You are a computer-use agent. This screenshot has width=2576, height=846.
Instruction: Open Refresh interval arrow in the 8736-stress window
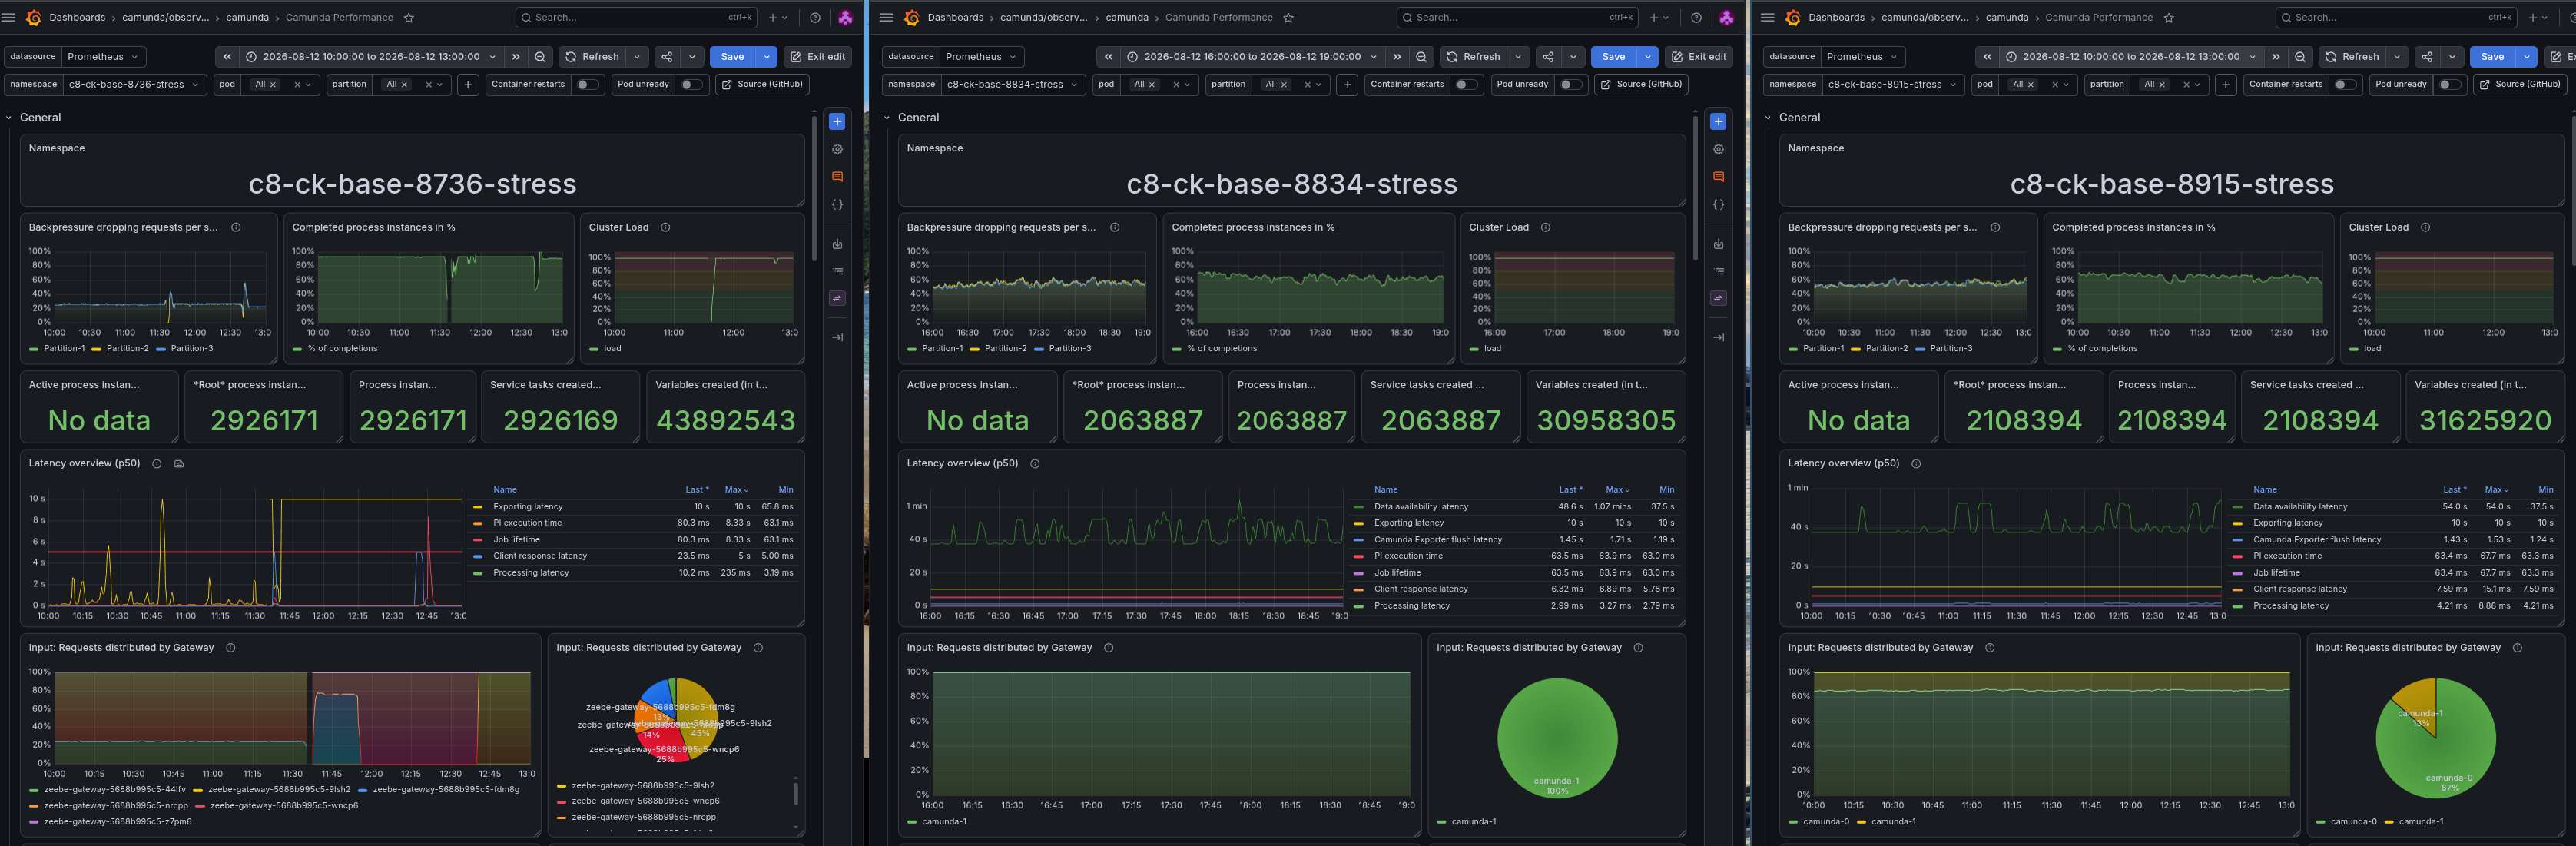pyautogui.click(x=637, y=57)
